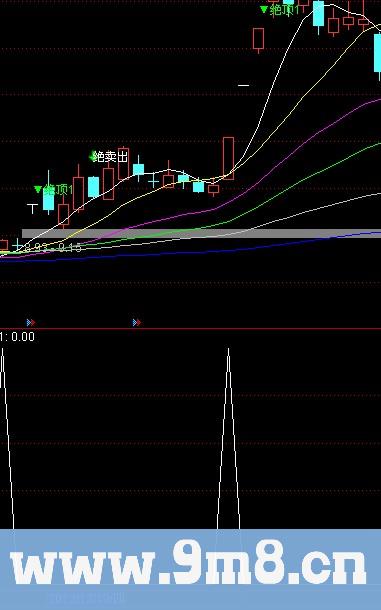381x610 pixels.
Task: Select the 8.93 - 9.15 price range text
Action: [52, 247]
